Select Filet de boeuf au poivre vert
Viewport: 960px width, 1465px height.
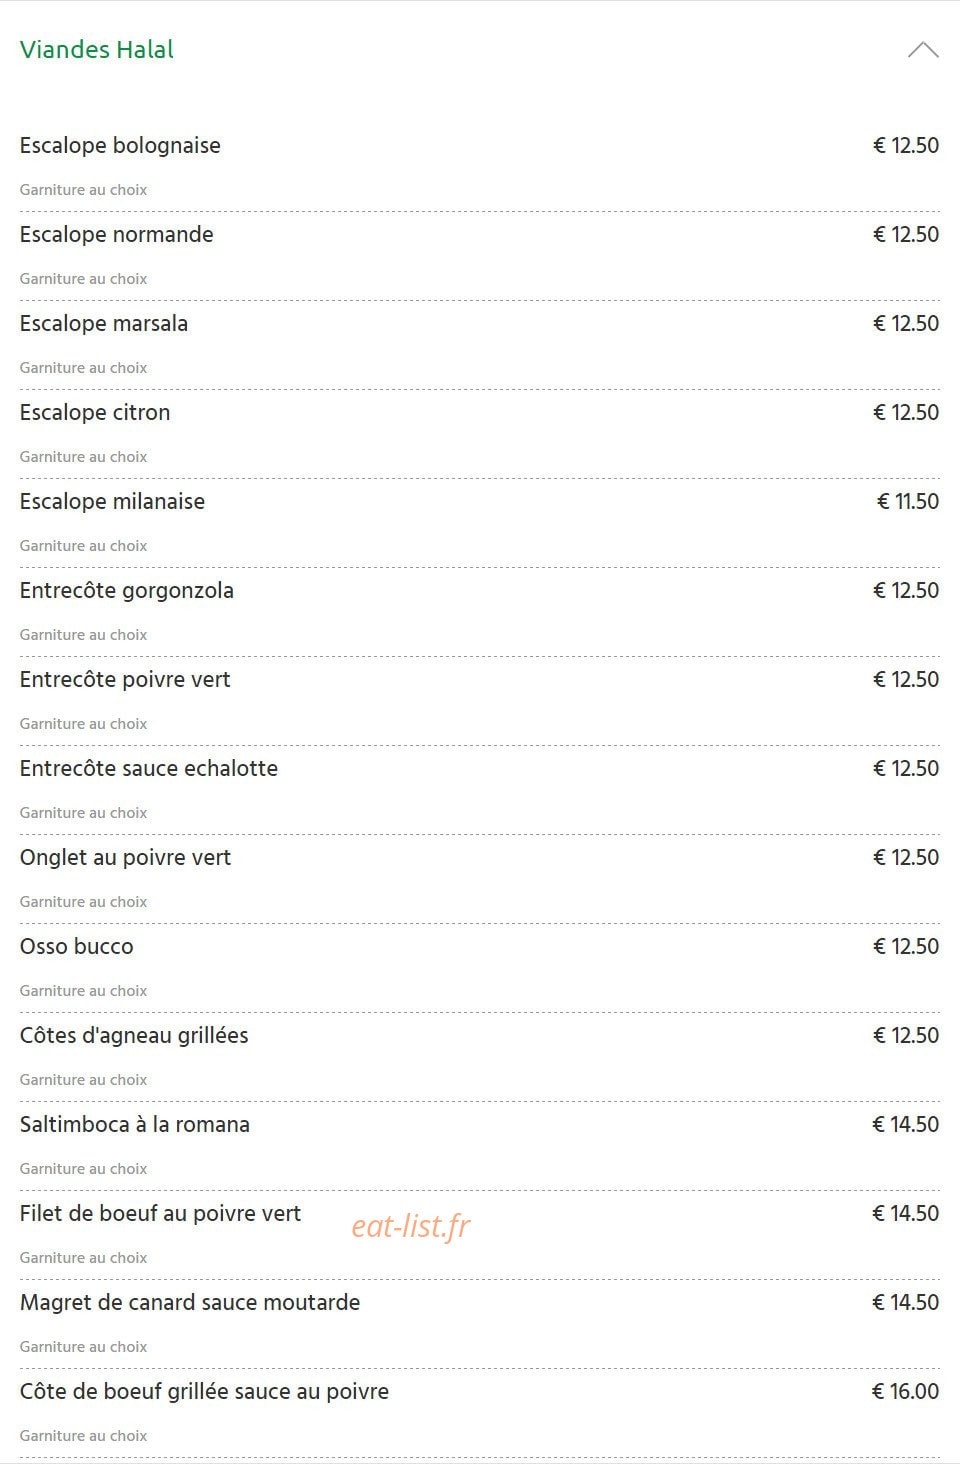[x=160, y=1214]
